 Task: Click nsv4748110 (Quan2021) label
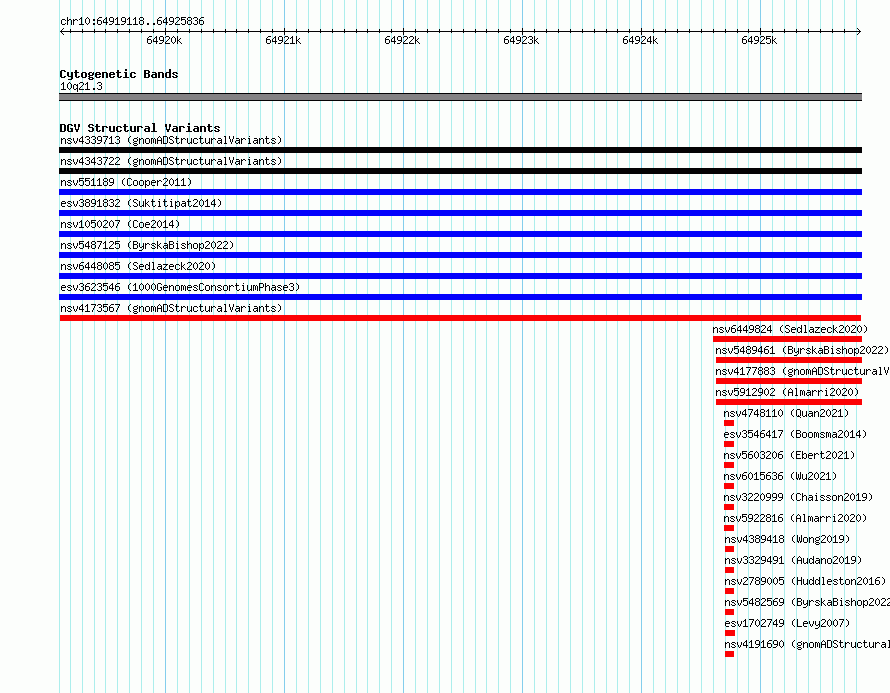click(x=786, y=413)
